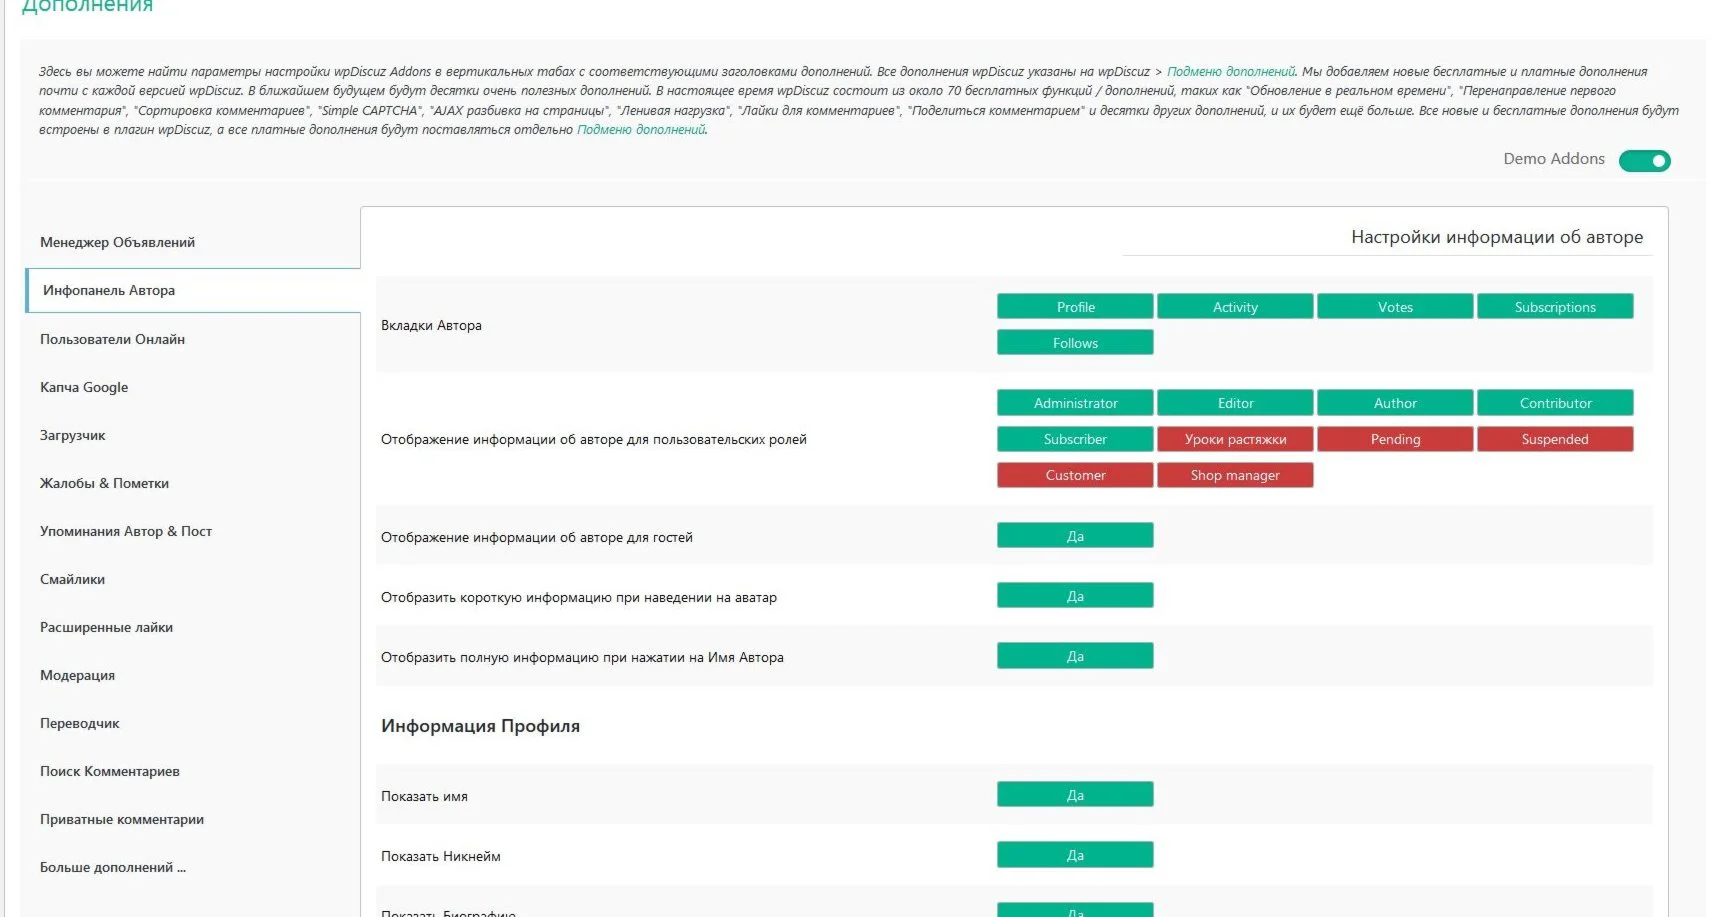Toggle the Profile author tab option

pyautogui.click(x=1075, y=307)
